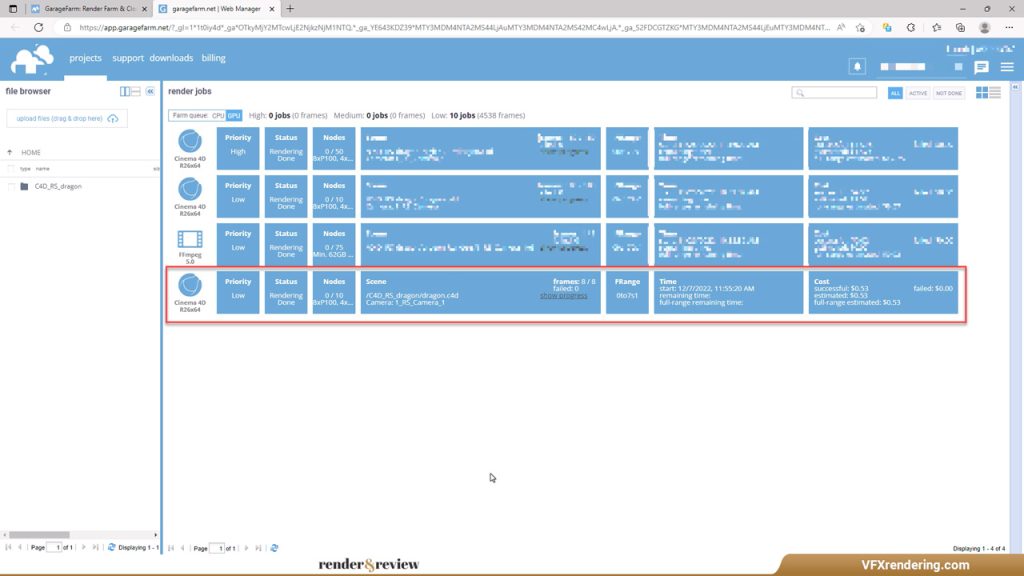This screenshot has width=1024, height=576.
Task: Click the render jobs search field
Action: click(834, 93)
